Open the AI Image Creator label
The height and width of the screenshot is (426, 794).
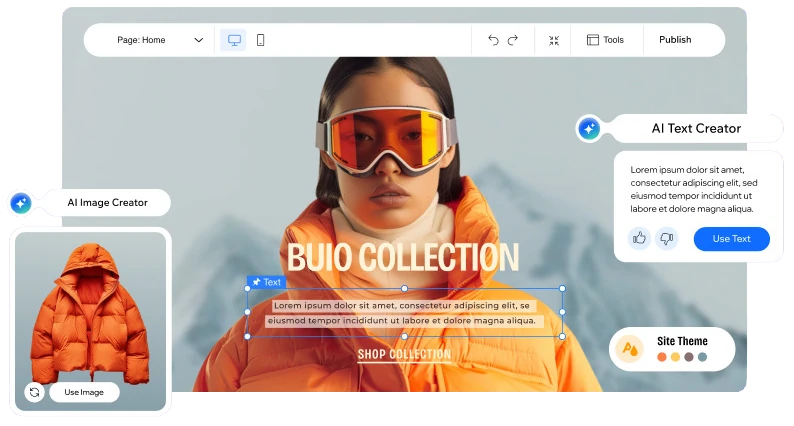107,203
